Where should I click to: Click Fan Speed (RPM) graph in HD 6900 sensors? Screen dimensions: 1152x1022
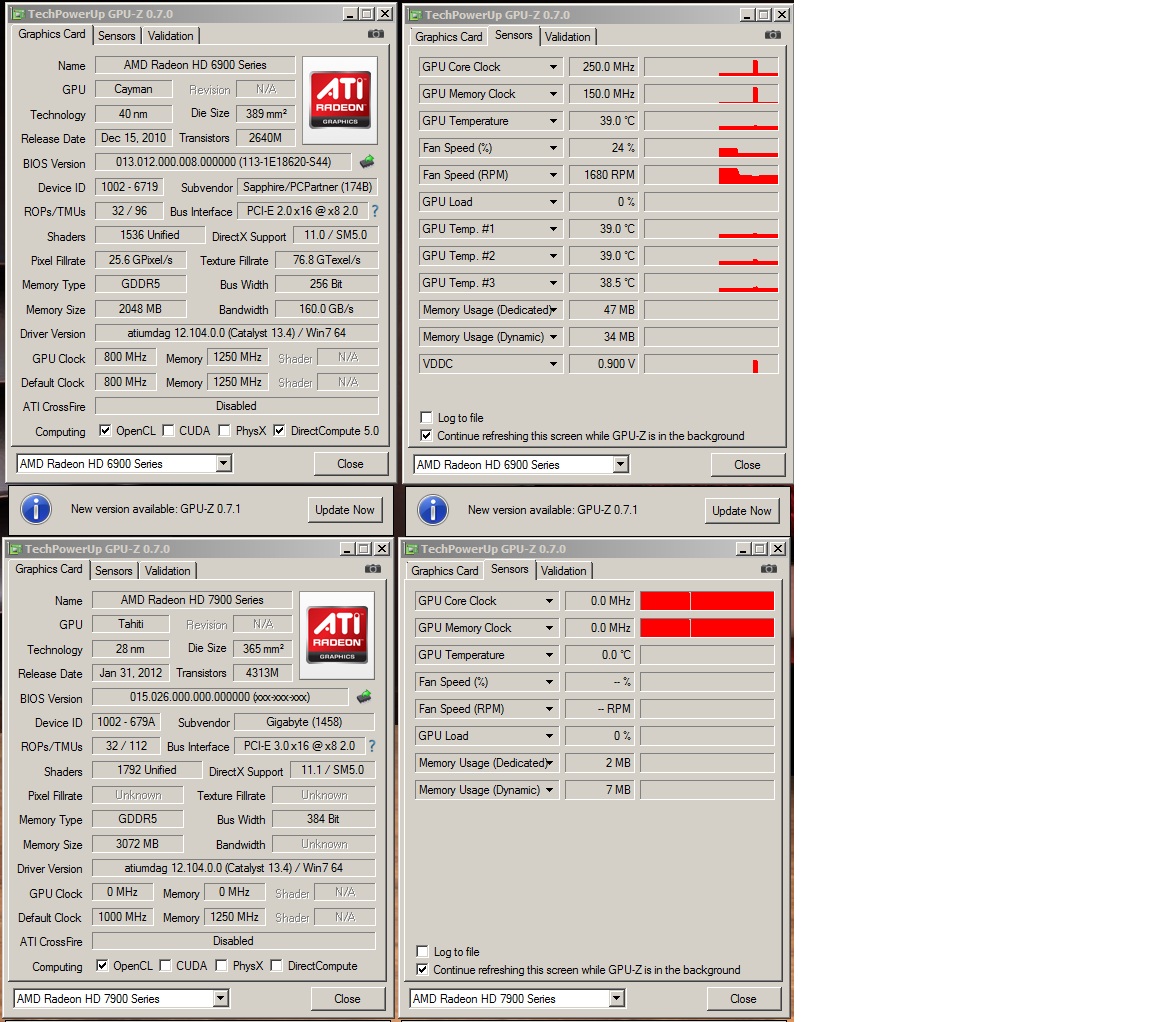click(710, 175)
